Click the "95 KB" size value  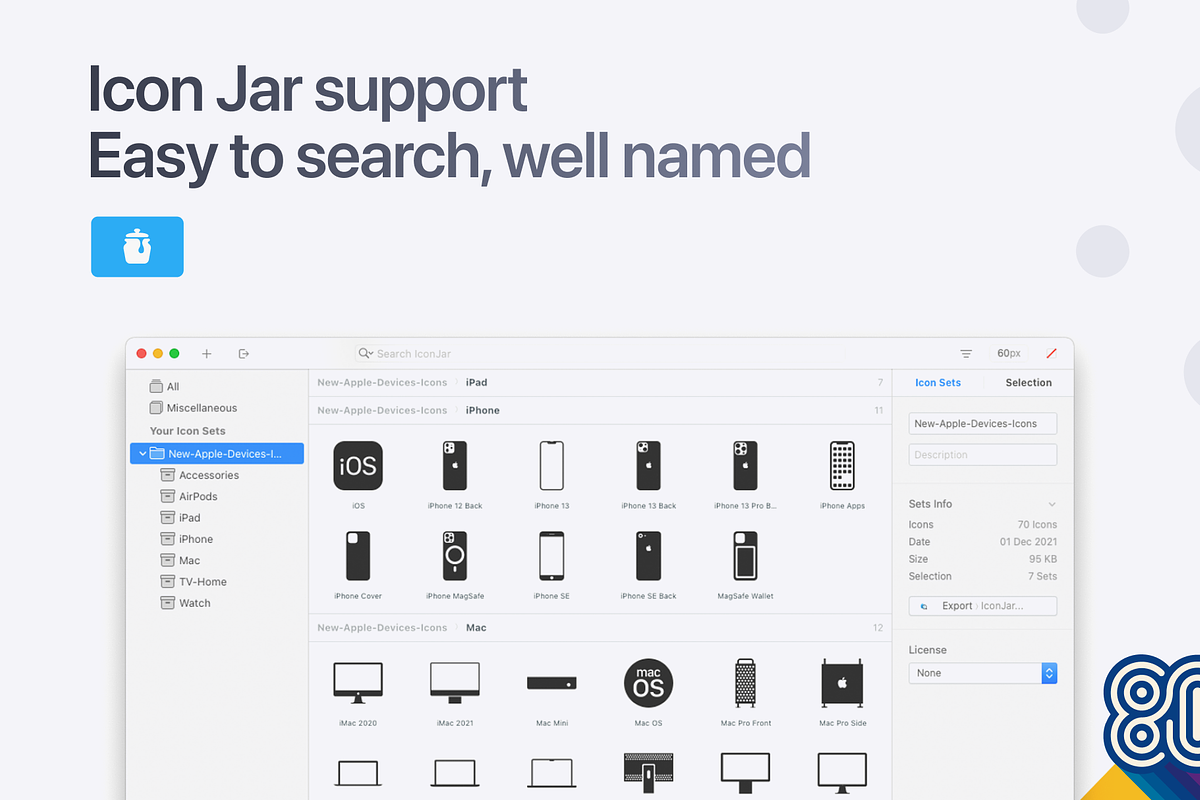(x=1043, y=559)
